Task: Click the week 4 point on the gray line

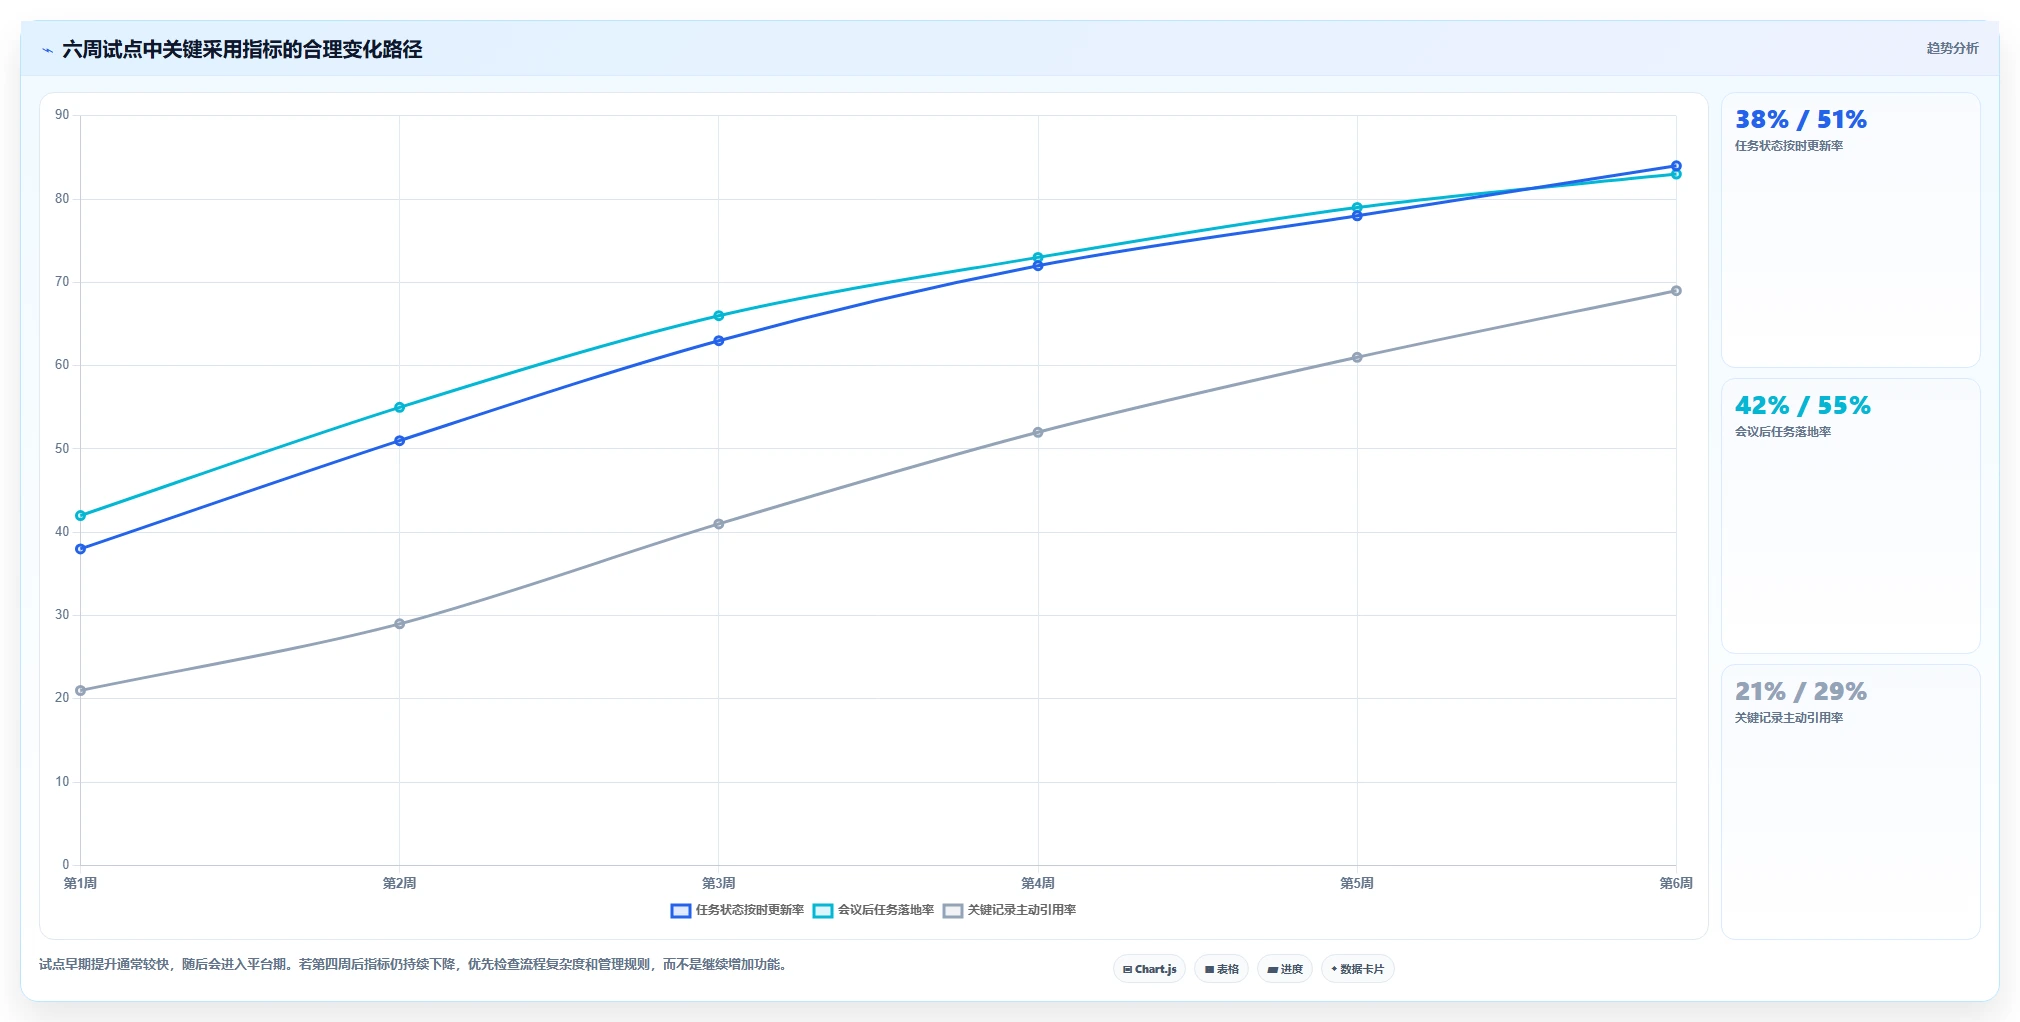Action: 1038,432
